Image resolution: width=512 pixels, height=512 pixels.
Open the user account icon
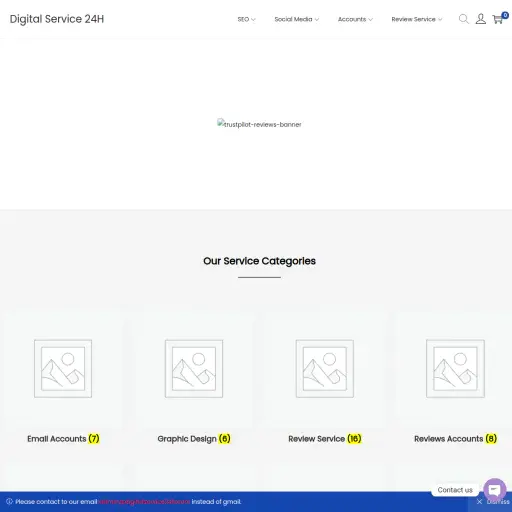click(480, 19)
